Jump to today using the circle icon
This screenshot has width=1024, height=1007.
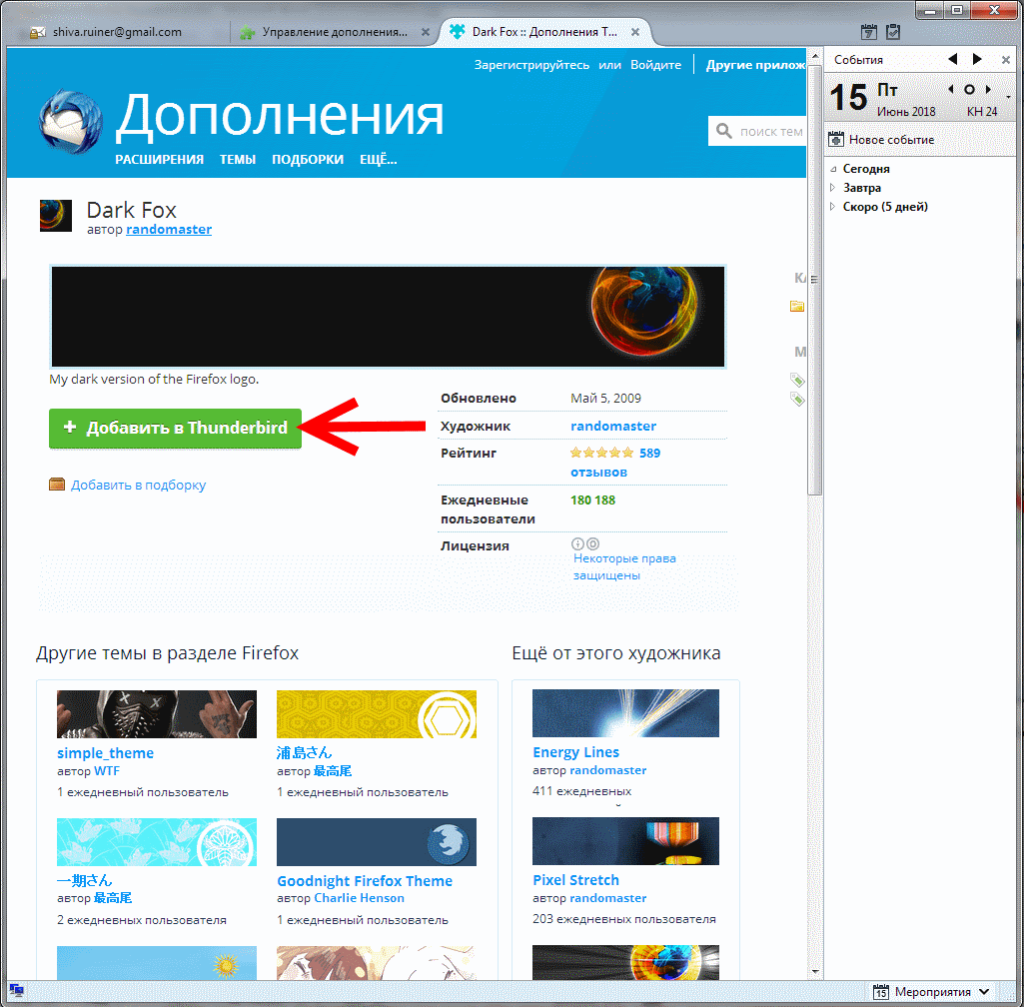click(969, 90)
